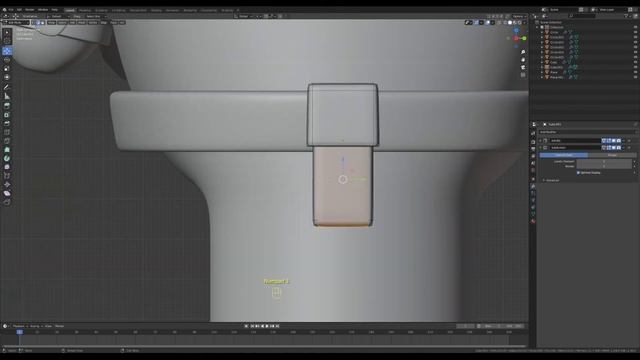
Task: Open the Mesh menu in the viewport header
Action: [x=82, y=22]
